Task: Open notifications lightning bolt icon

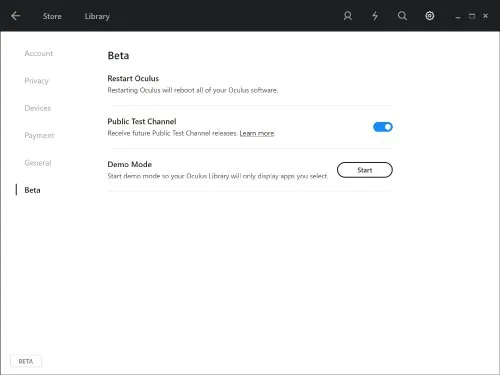Action: [375, 16]
